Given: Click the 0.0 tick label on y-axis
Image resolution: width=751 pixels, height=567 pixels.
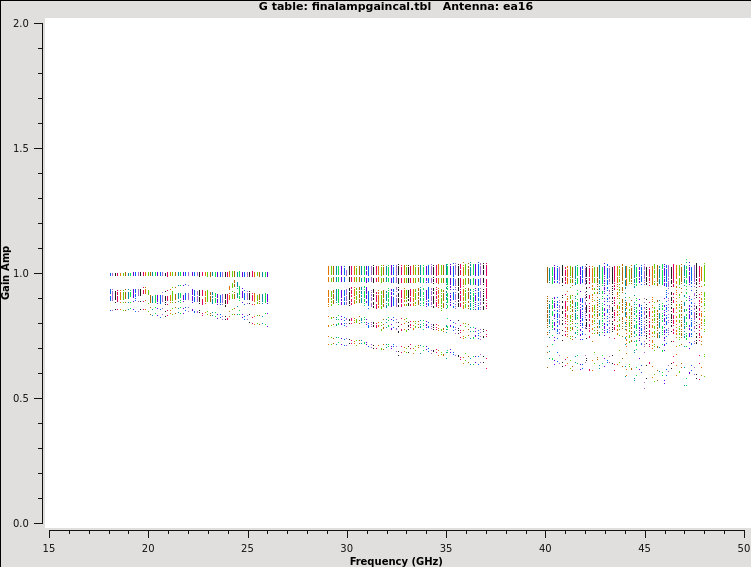Looking at the screenshot, I should point(20,523).
